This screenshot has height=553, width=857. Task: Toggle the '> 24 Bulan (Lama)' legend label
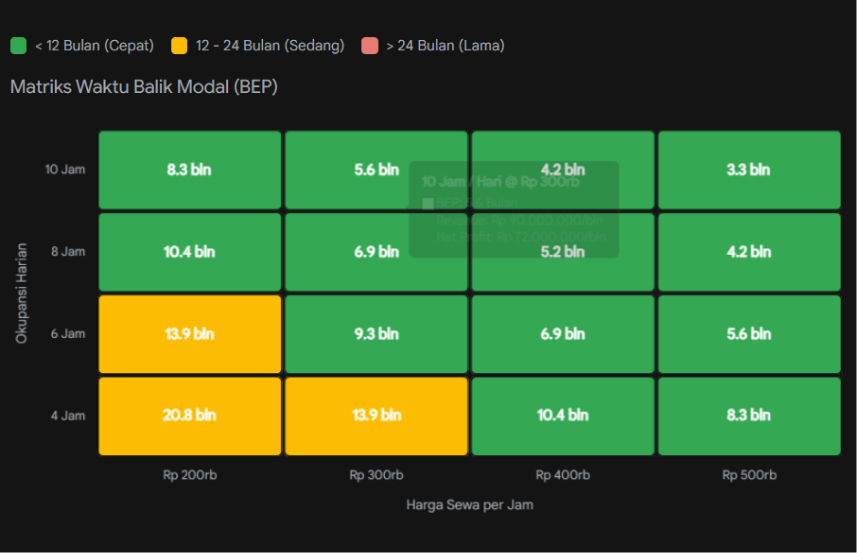coord(445,45)
